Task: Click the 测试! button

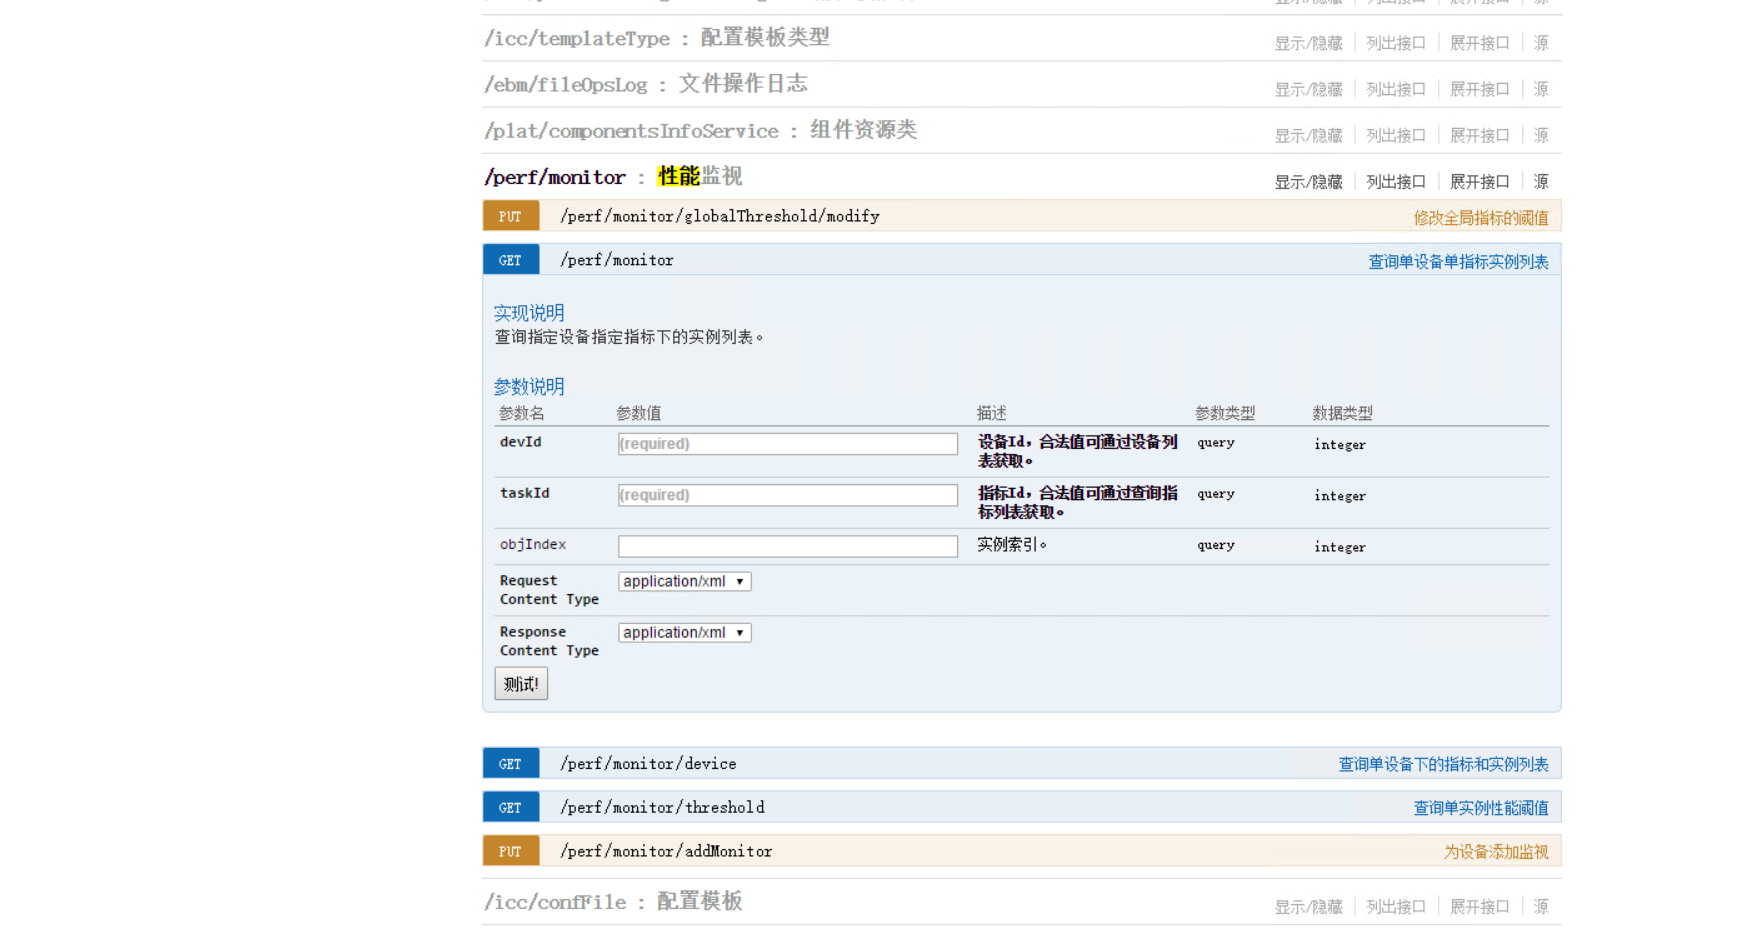Action: click(521, 684)
